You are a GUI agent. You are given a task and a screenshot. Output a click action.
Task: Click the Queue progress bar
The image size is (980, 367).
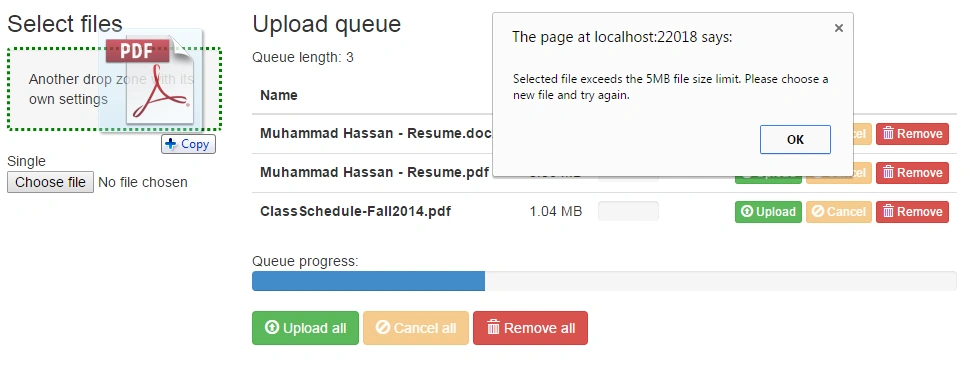coord(604,281)
